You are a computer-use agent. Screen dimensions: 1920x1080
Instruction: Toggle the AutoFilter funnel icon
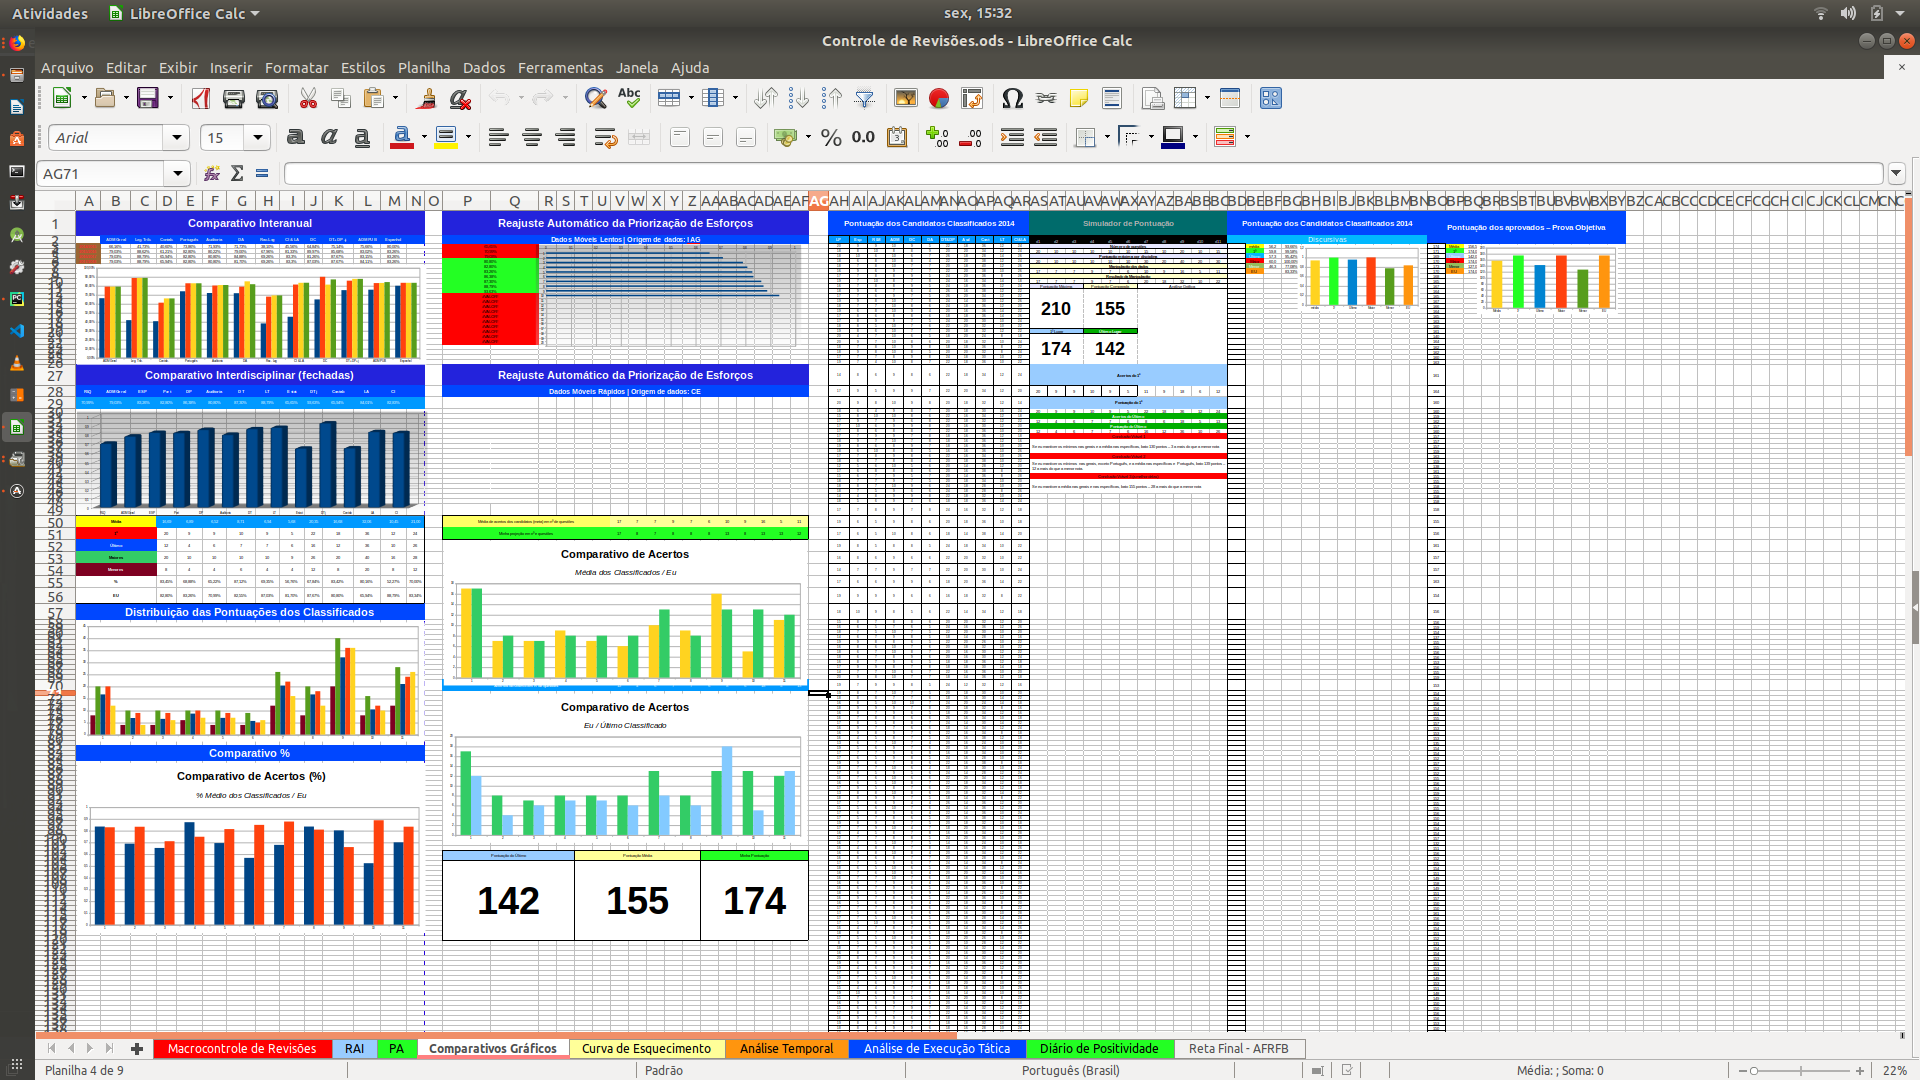coord(865,98)
